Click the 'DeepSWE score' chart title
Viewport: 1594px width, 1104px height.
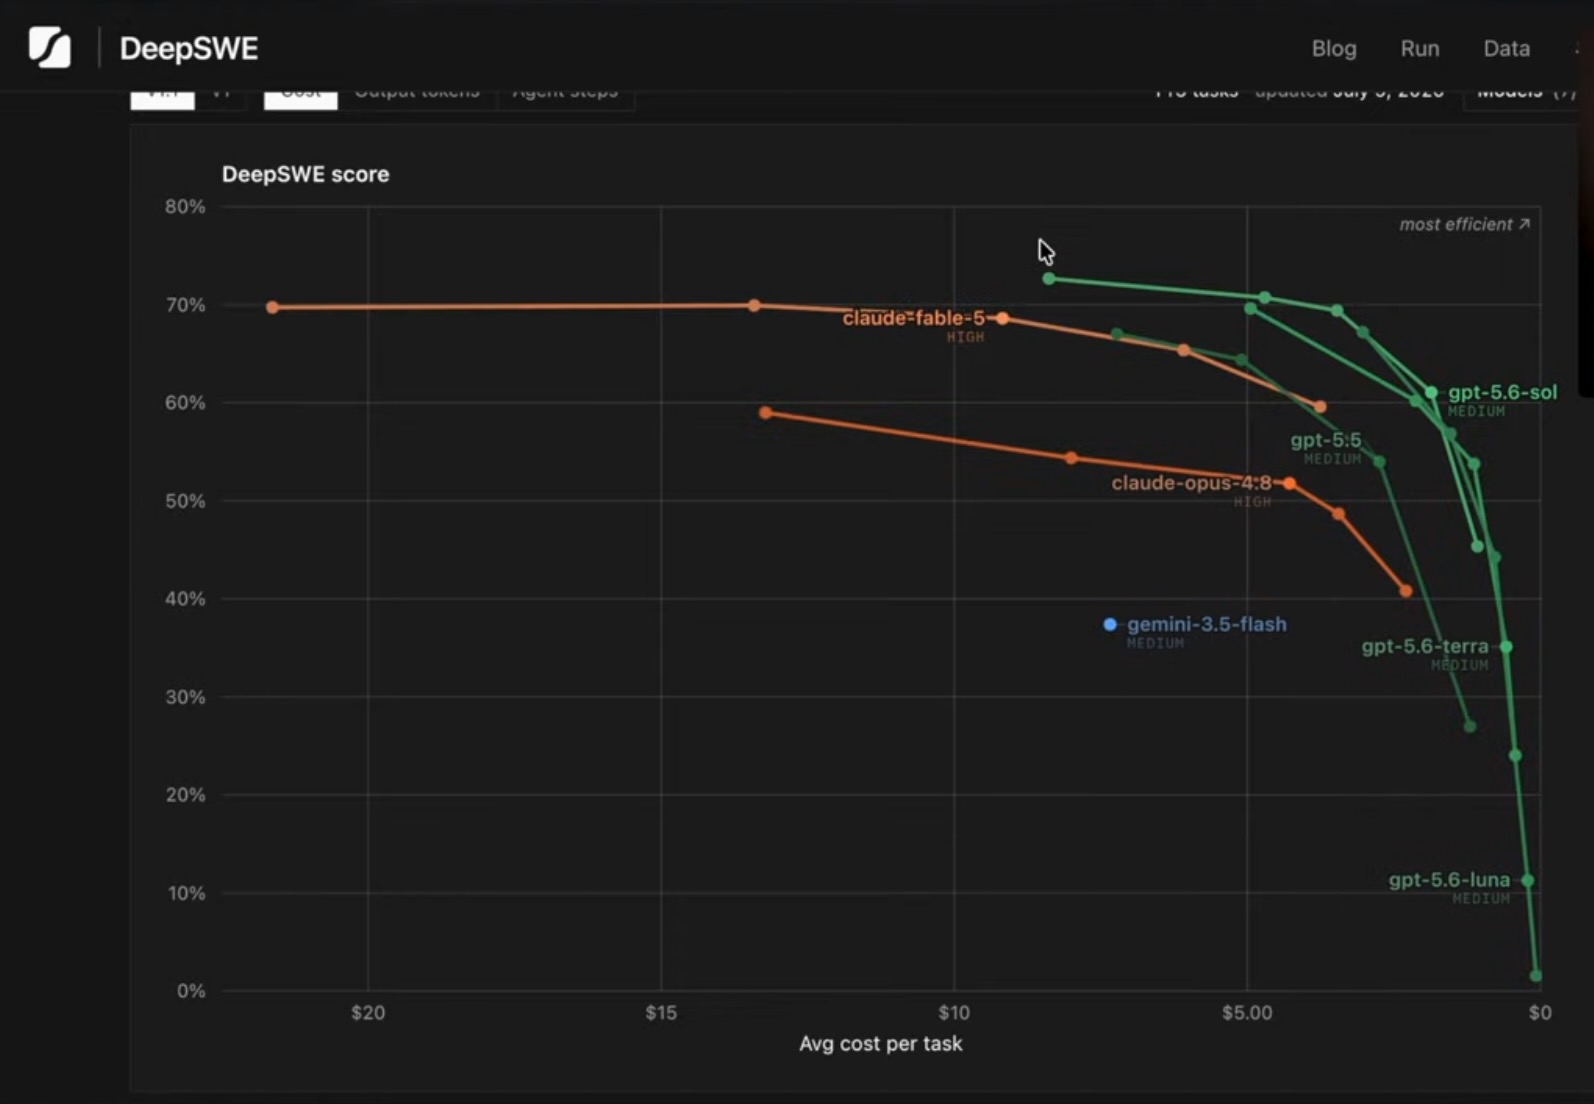(305, 174)
